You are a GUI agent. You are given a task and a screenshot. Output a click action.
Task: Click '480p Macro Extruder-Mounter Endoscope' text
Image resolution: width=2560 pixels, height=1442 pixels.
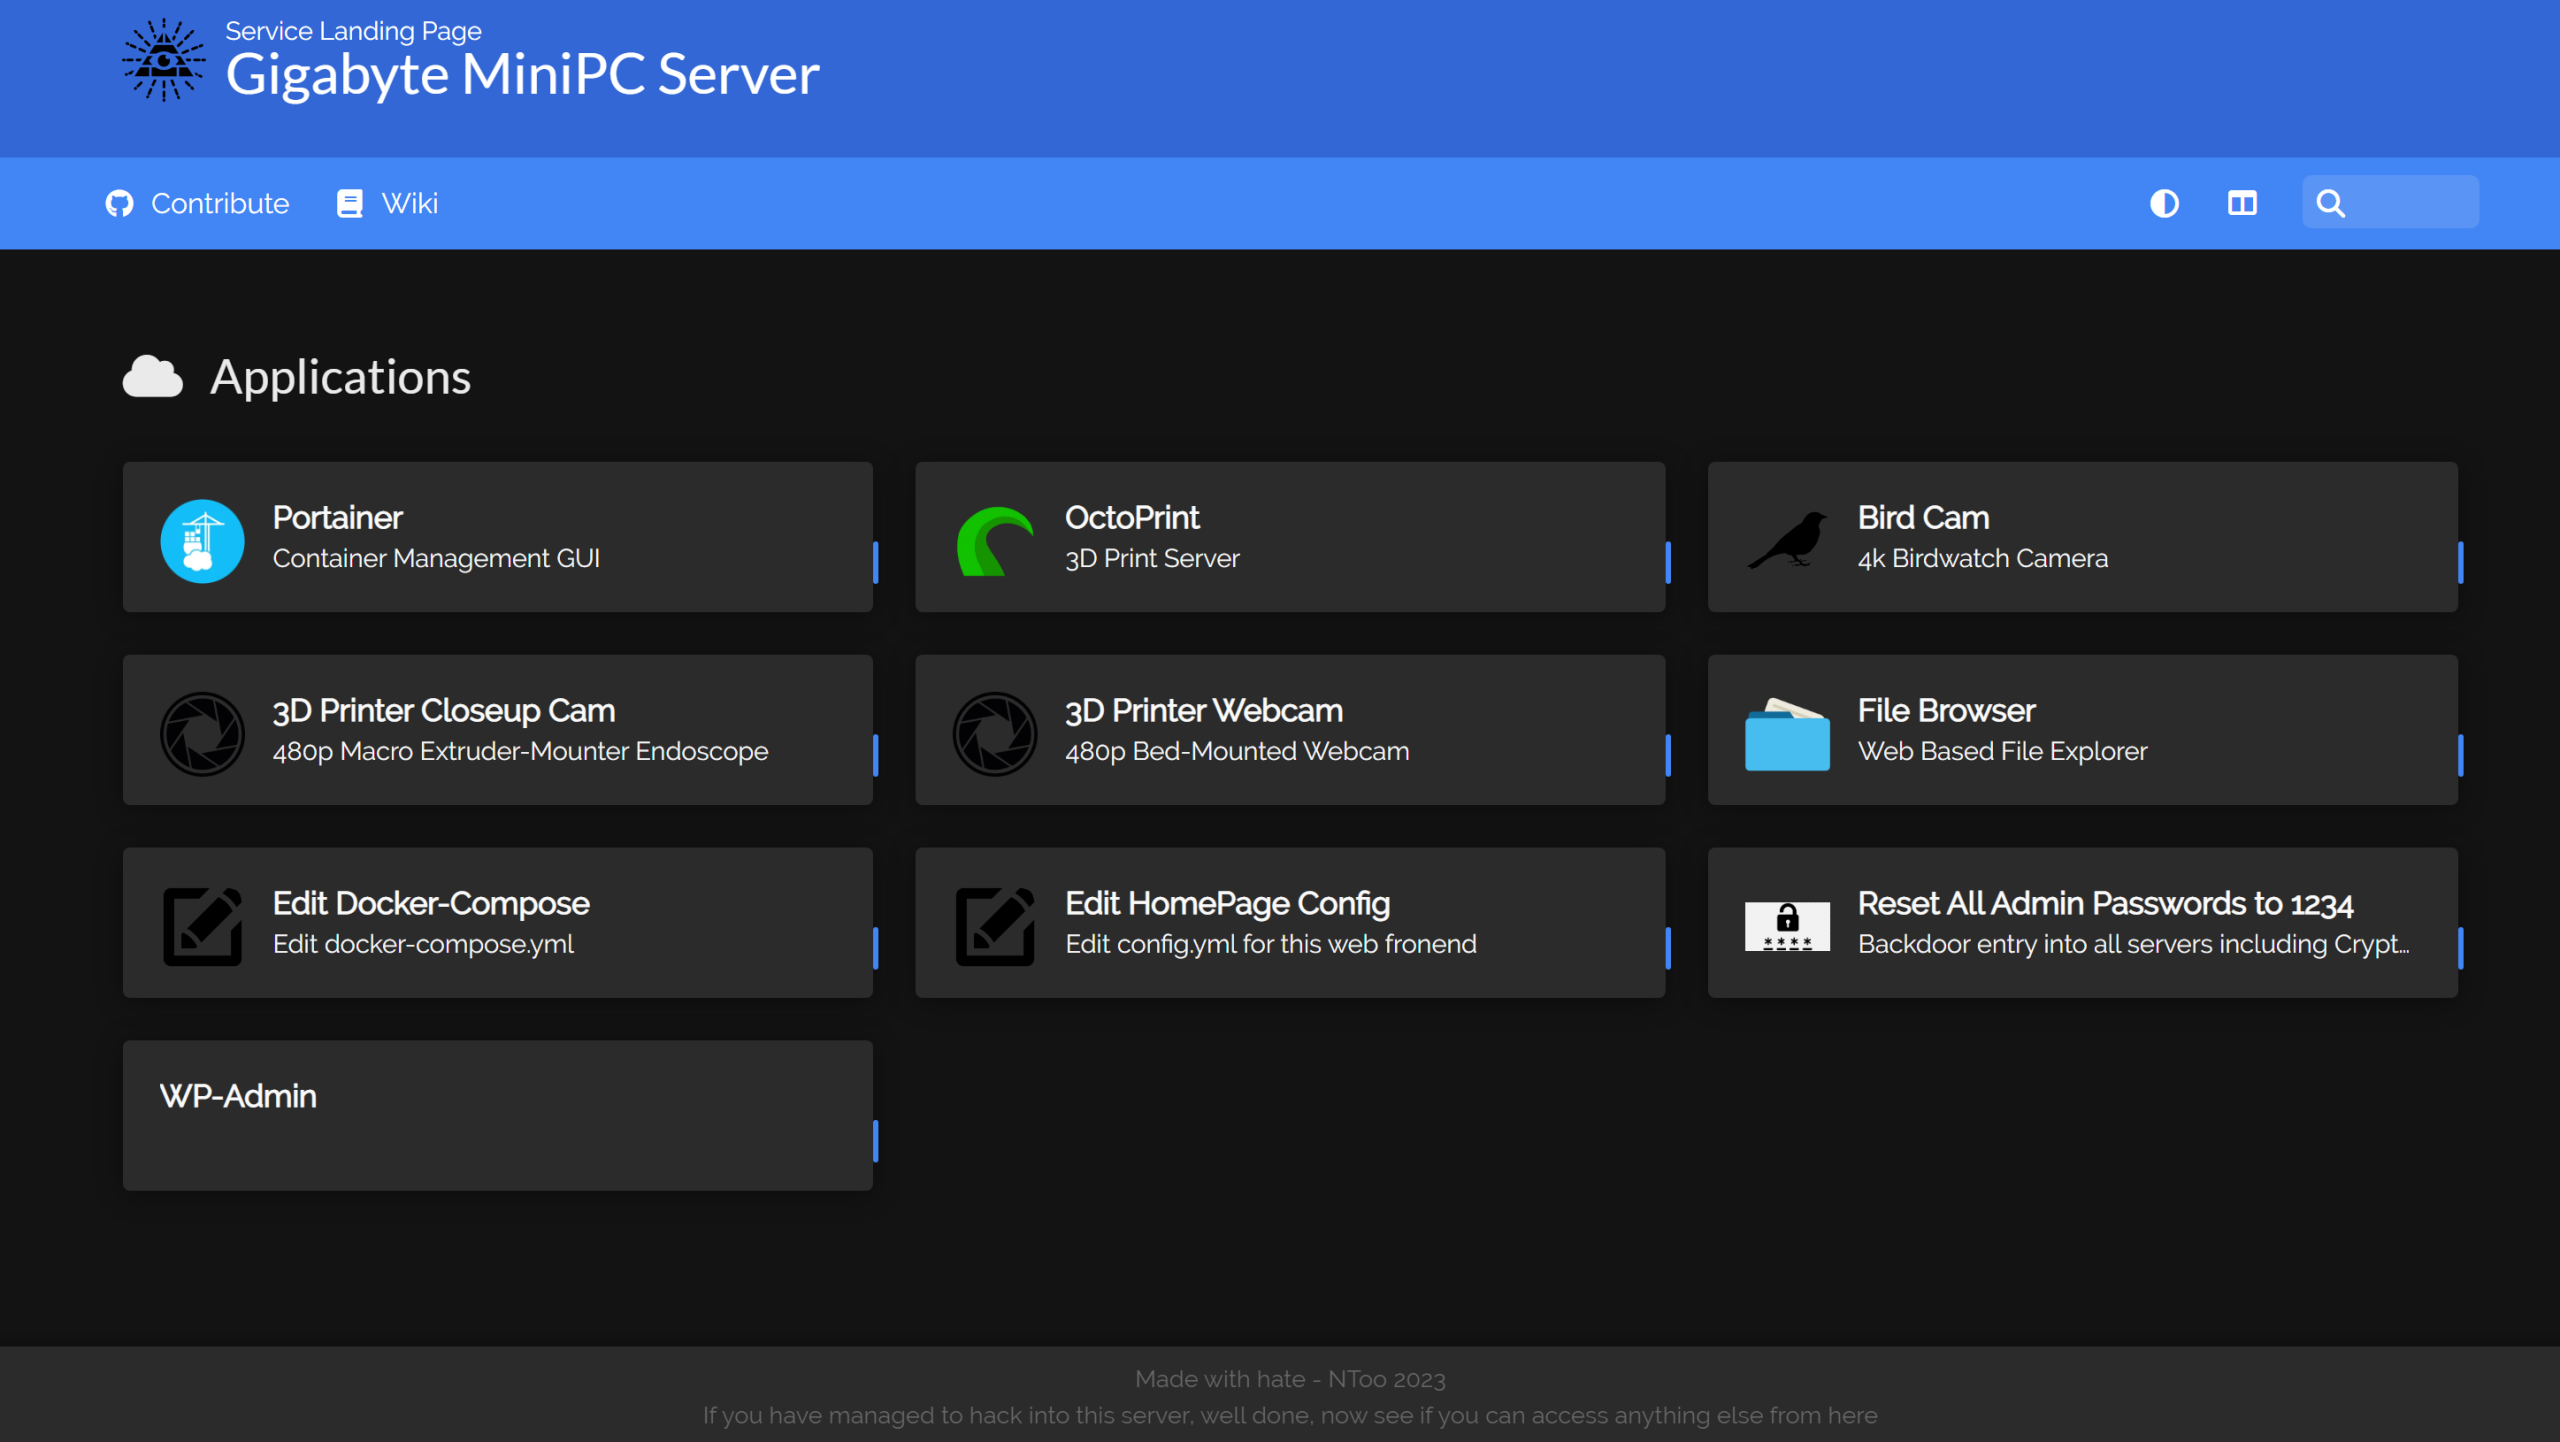tap(520, 752)
